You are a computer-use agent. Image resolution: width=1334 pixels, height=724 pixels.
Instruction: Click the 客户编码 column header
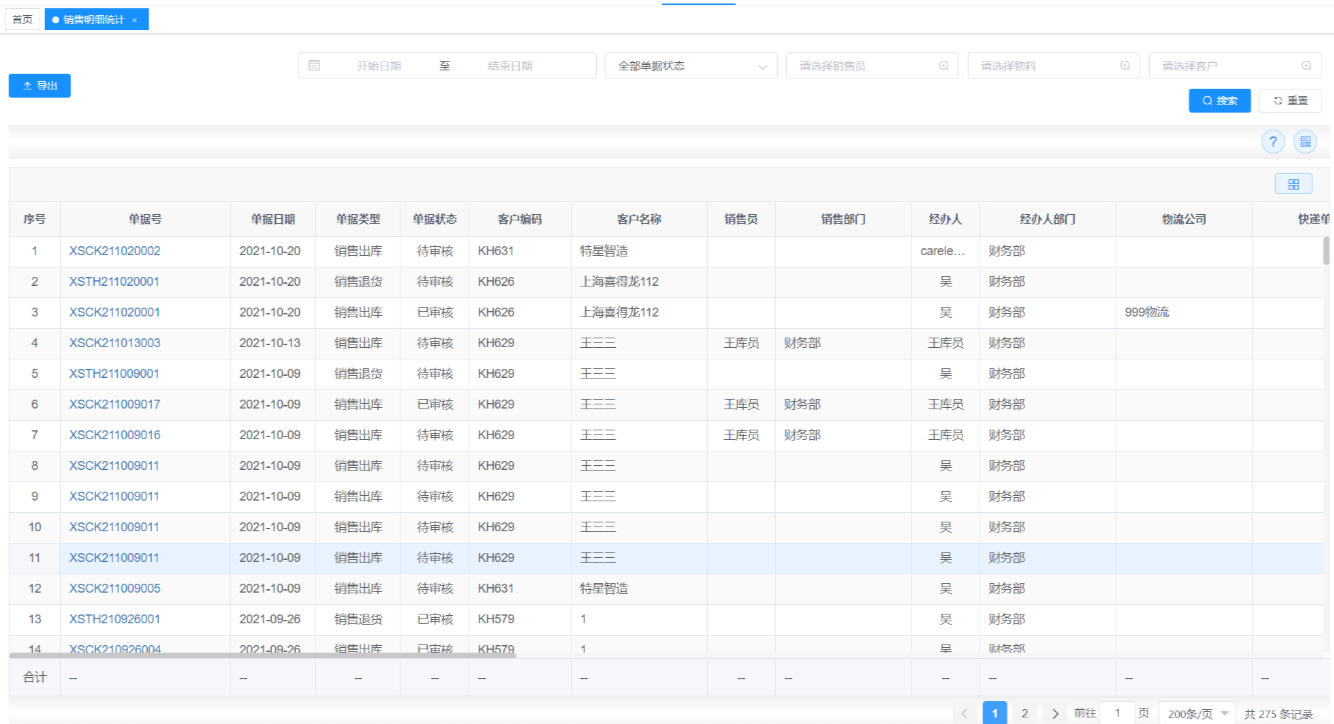pyautogui.click(x=520, y=219)
